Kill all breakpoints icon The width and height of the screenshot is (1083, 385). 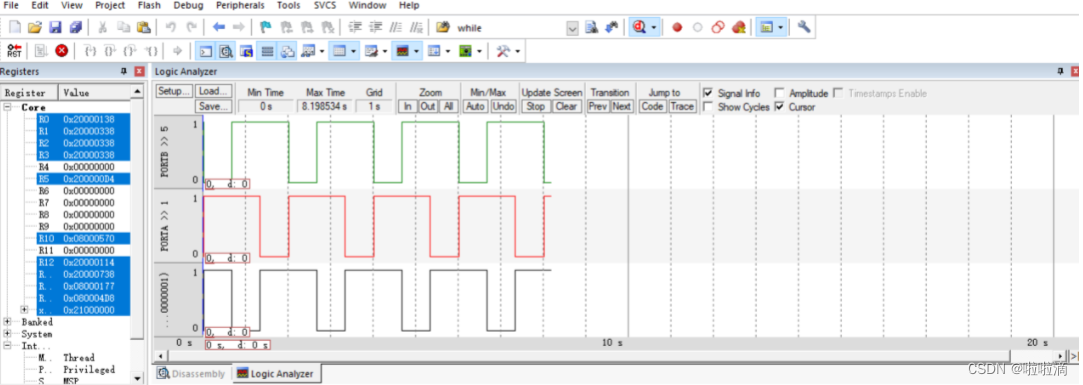click(x=738, y=28)
